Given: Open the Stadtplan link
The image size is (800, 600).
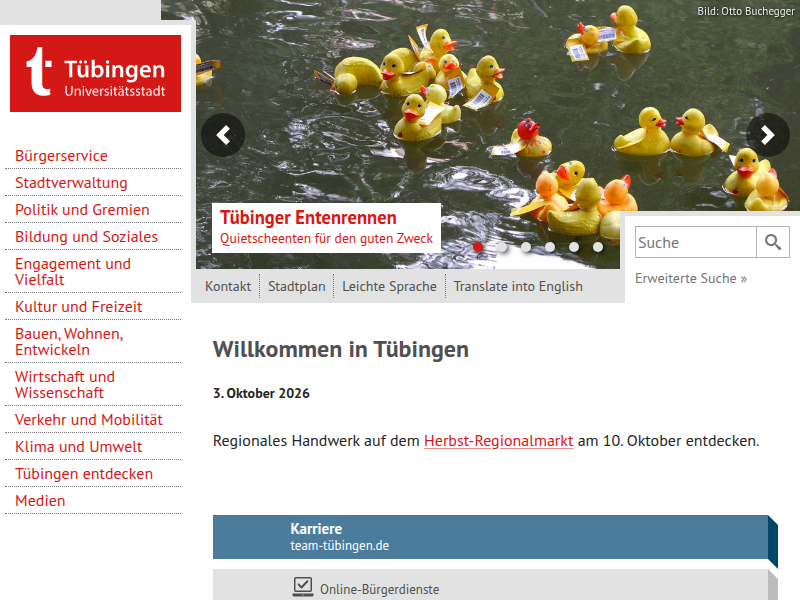Looking at the screenshot, I should 297,286.
